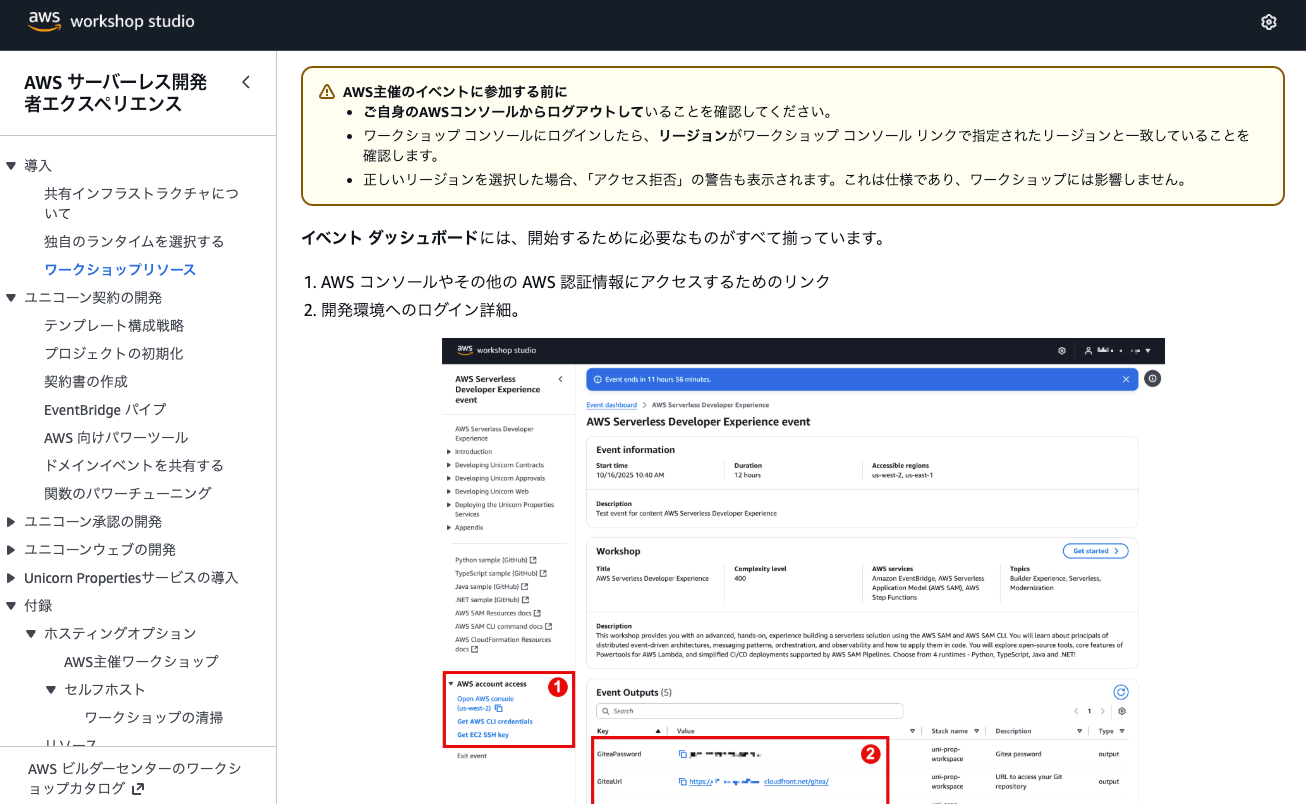
Task: Click the ホスティングオプション label
Action: point(120,634)
